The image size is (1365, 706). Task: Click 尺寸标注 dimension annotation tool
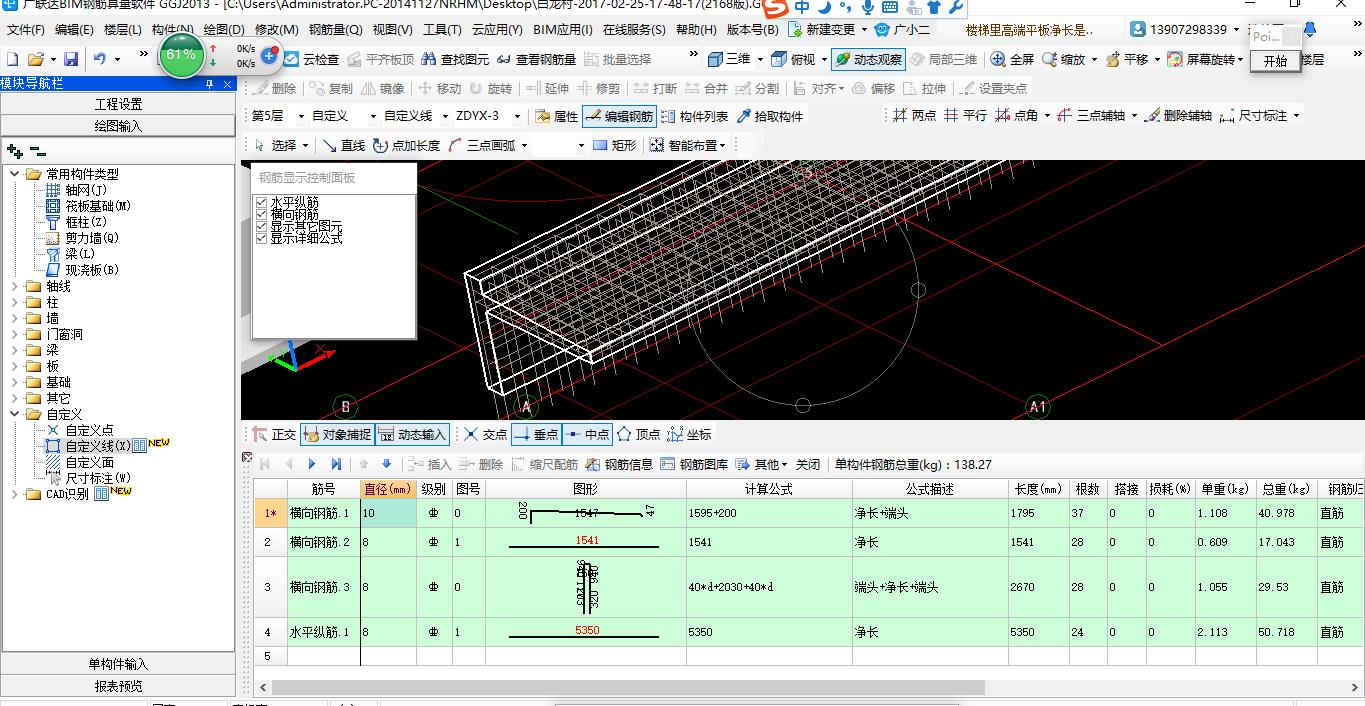pos(1253,116)
